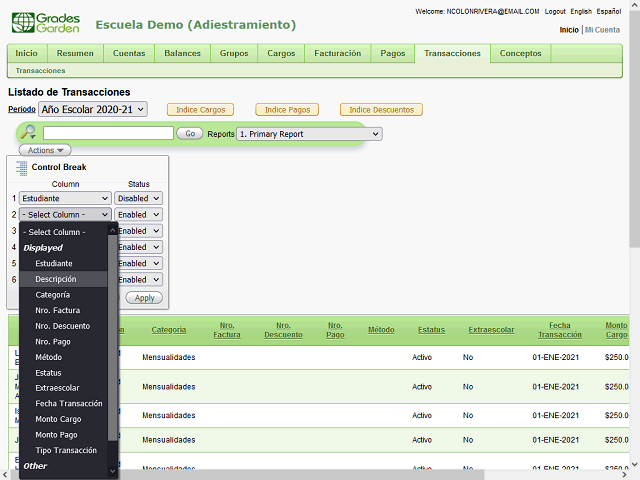Collapse row 2 Select Column dropdown
Viewport: 640px width, 480px height.
(x=65, y=215)
